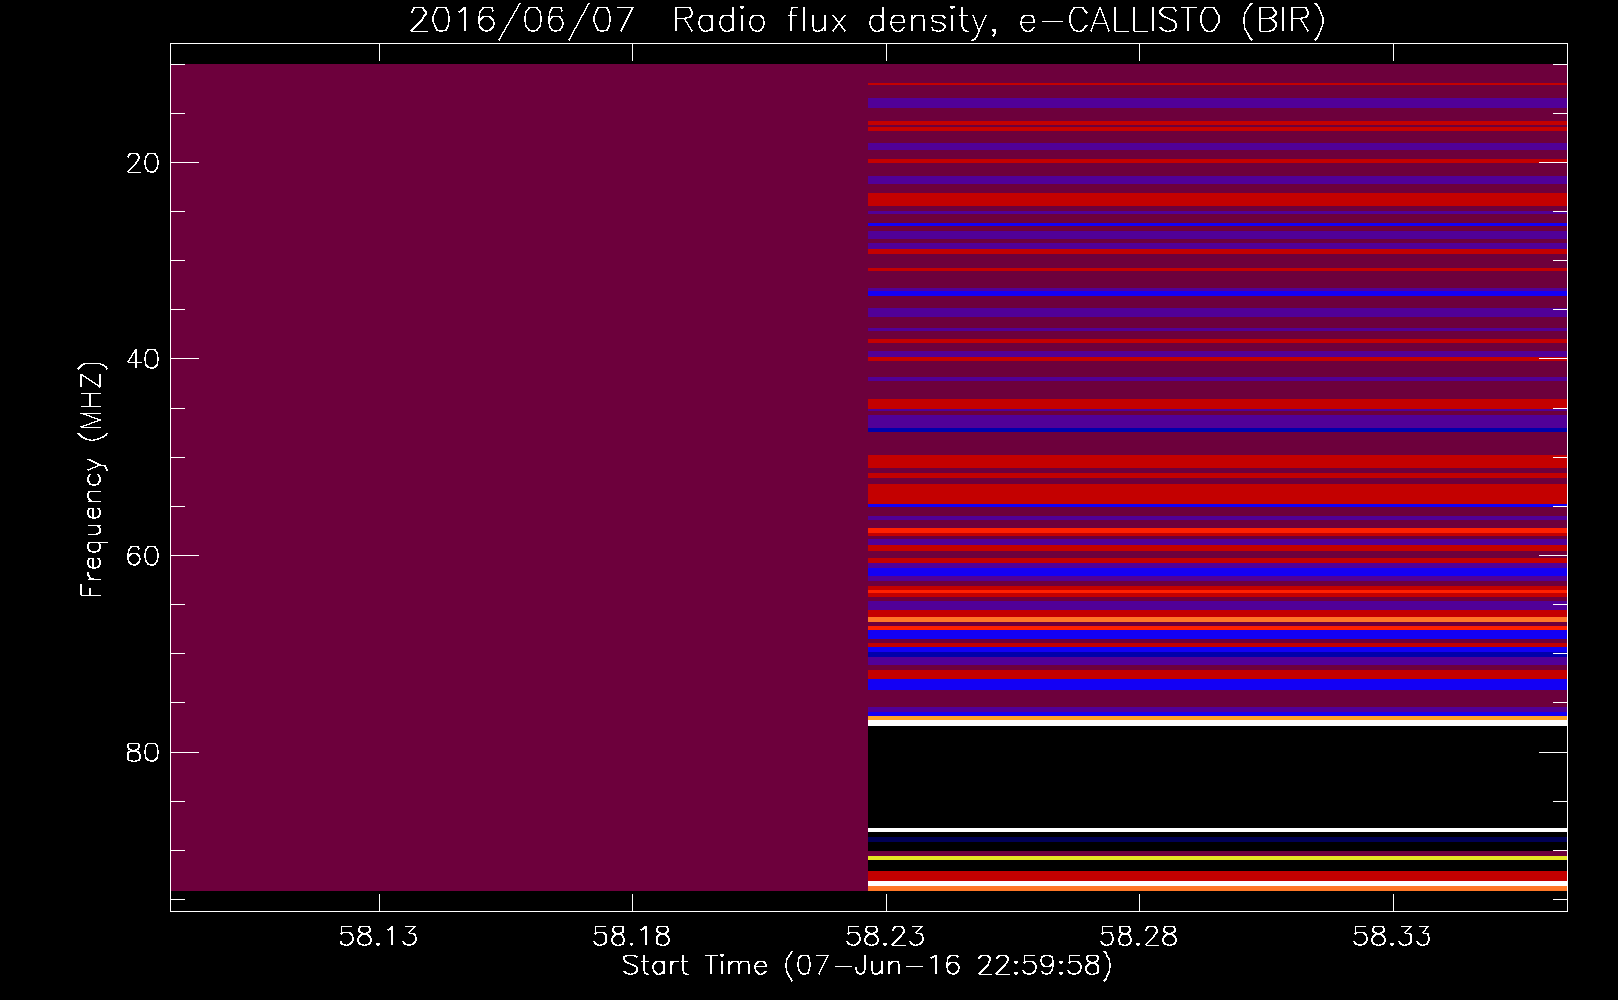Click the yellow horizontal band near the bottom of the spectrogram
The width and height of the screenshot is (1618, 1000).
[x=1217, y=858]
